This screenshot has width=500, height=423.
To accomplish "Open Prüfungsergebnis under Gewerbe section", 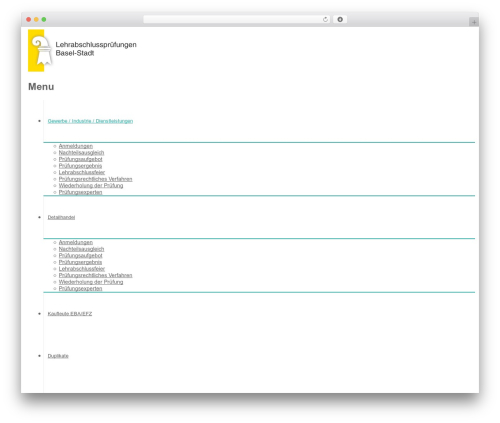I will 80,166.
